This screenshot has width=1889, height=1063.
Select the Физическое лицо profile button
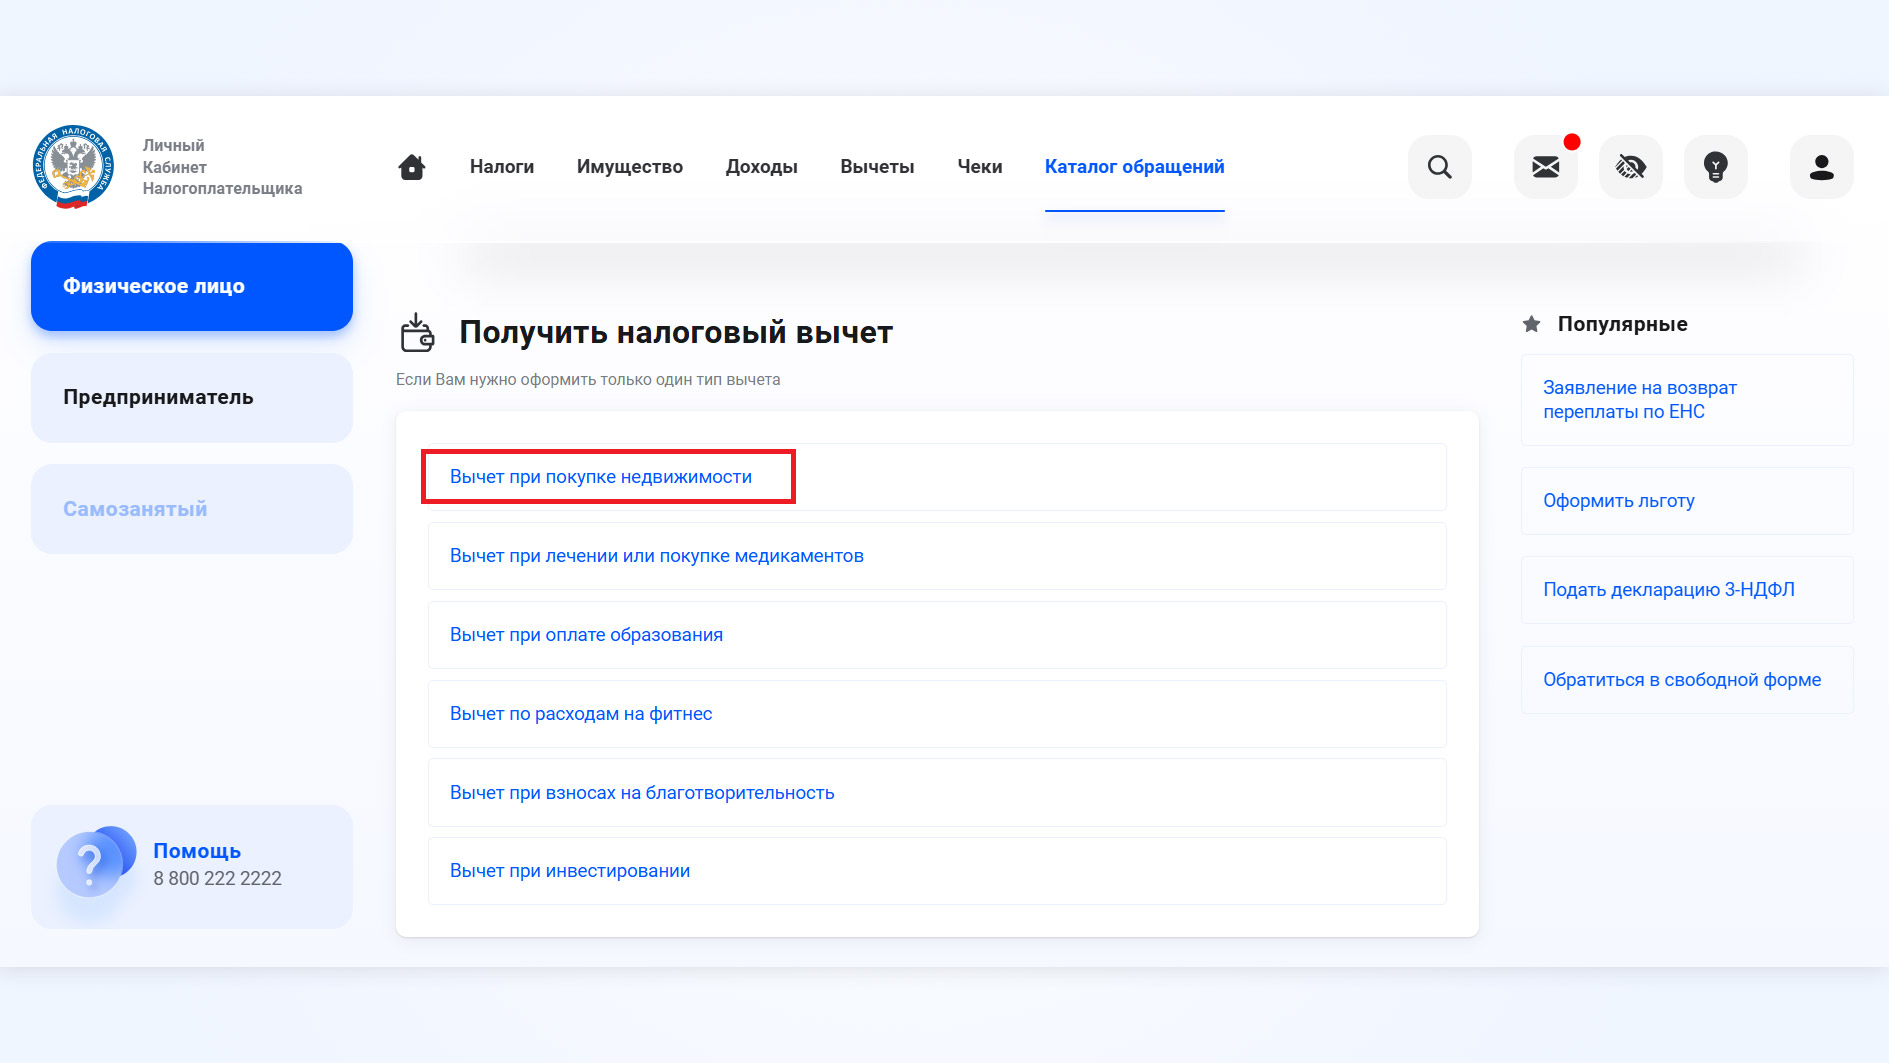pyautogui.click(x=192, y=286)
